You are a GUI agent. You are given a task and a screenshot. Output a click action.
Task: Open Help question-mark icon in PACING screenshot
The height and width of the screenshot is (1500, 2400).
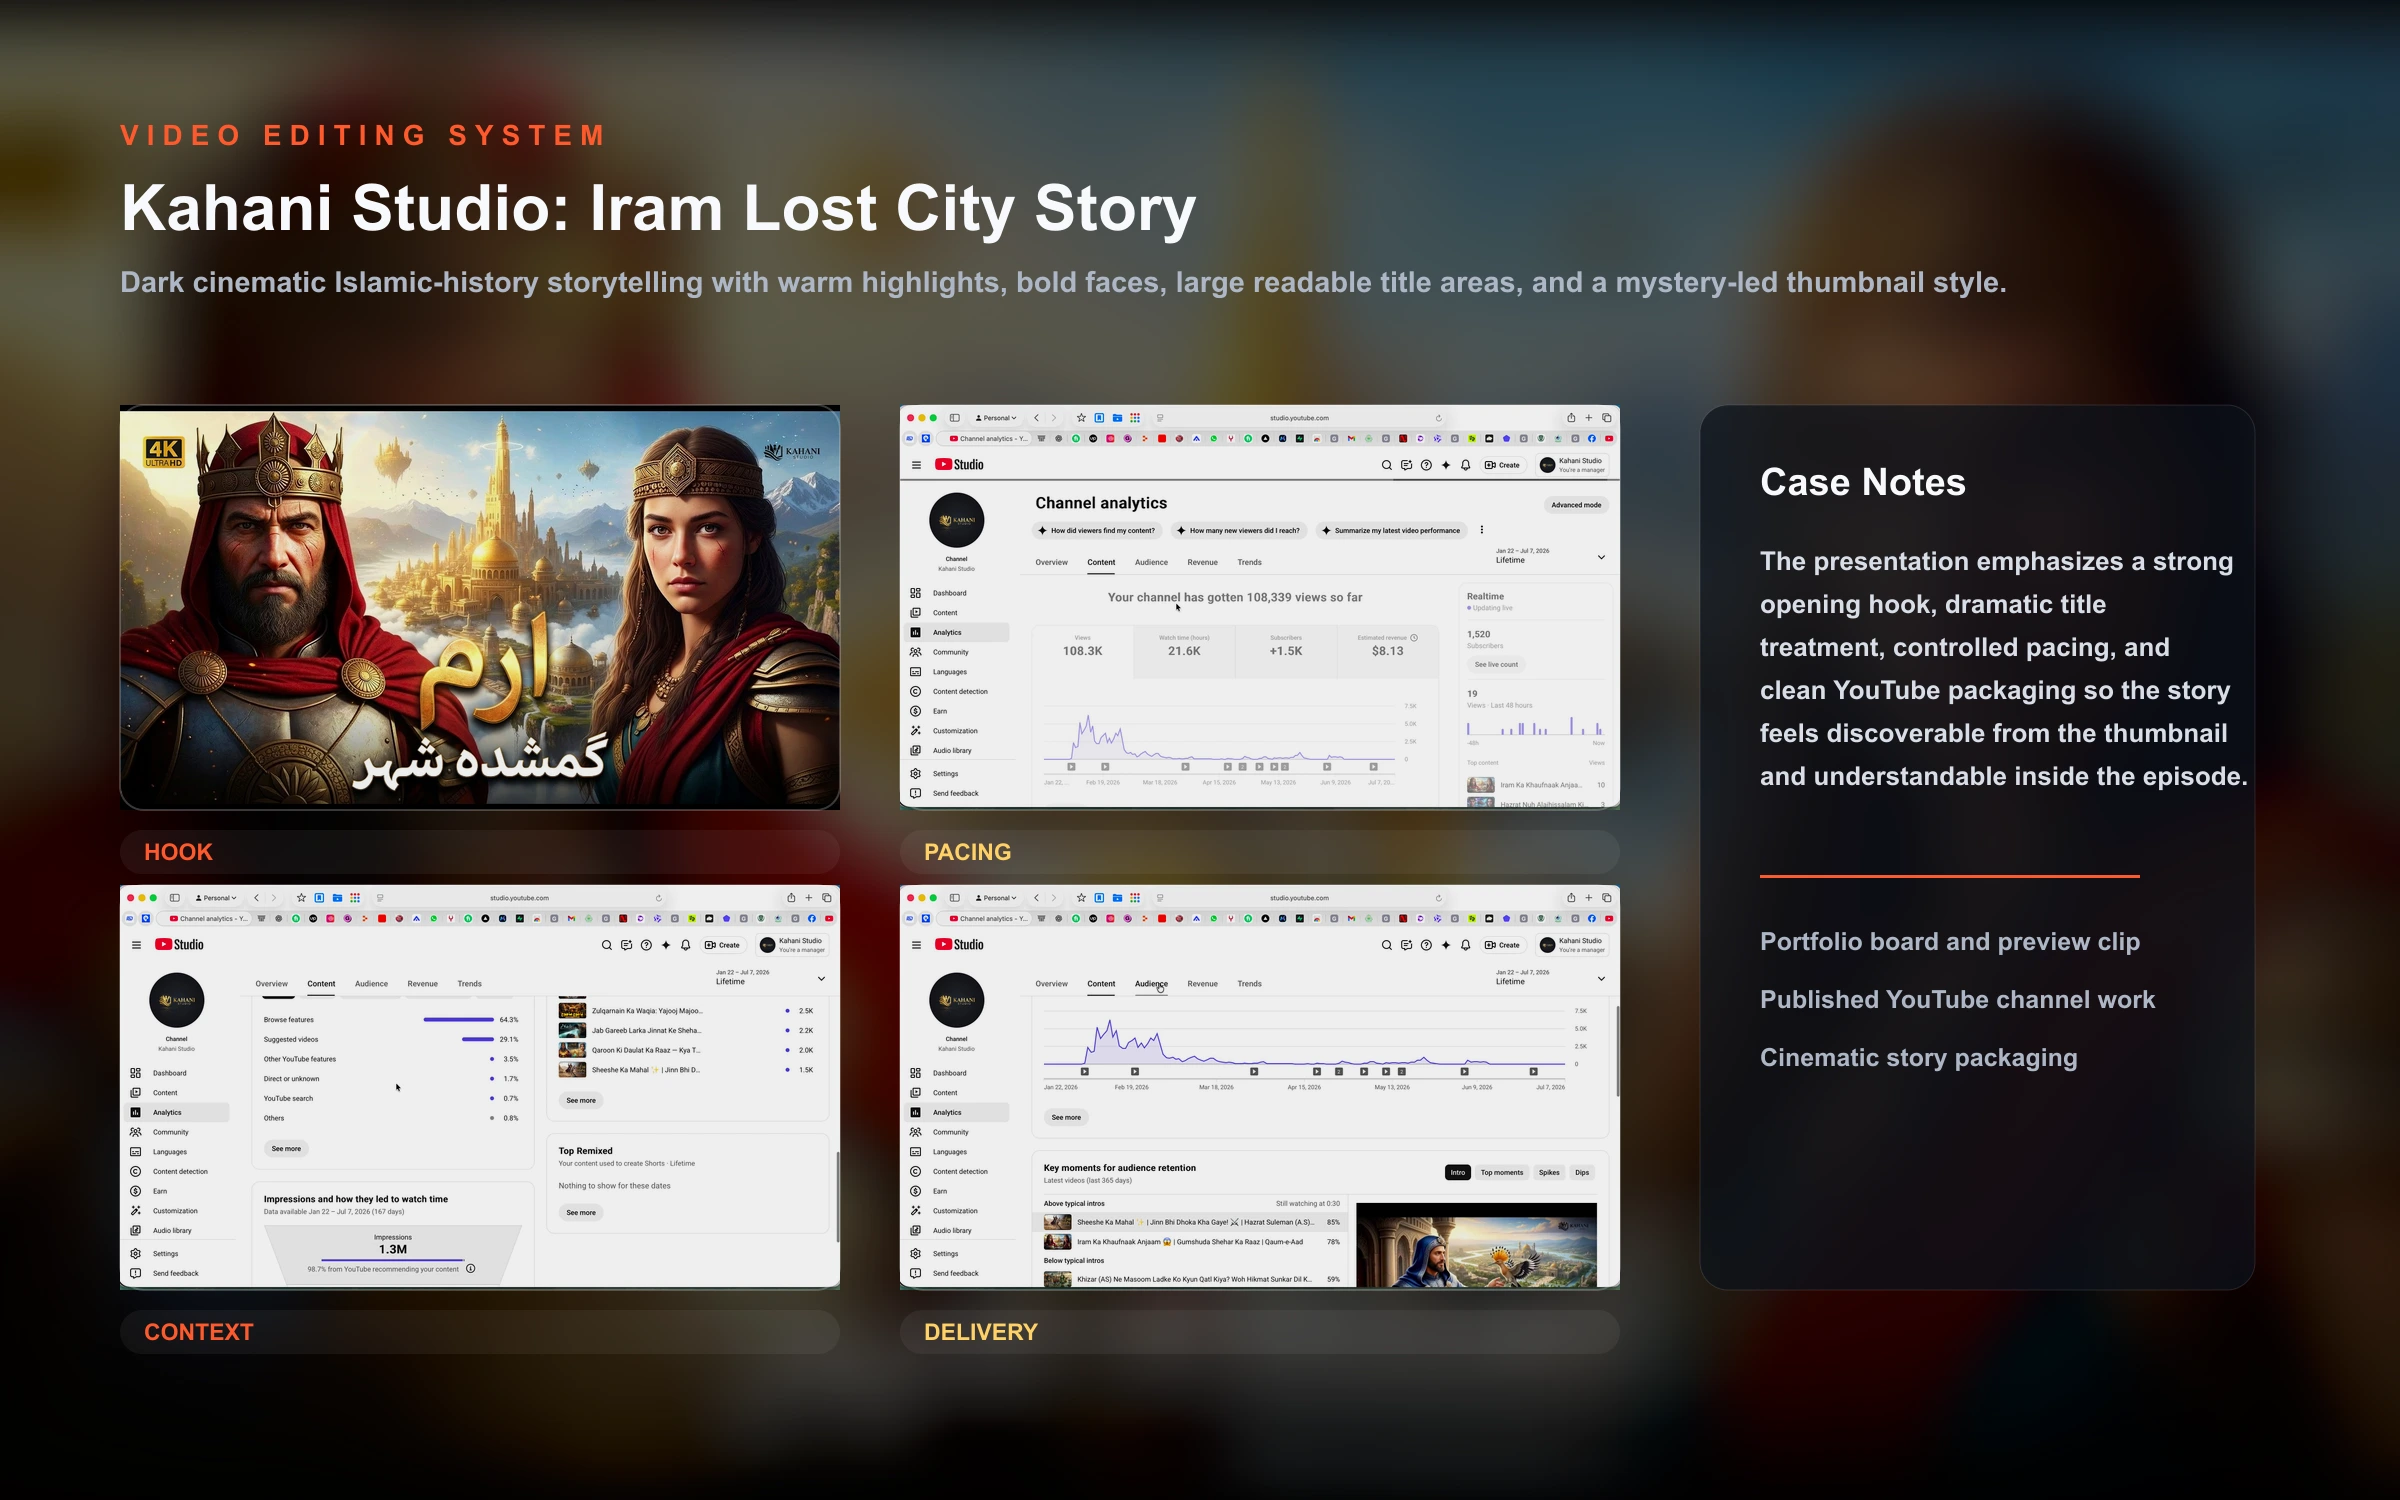click(1426, 465)
